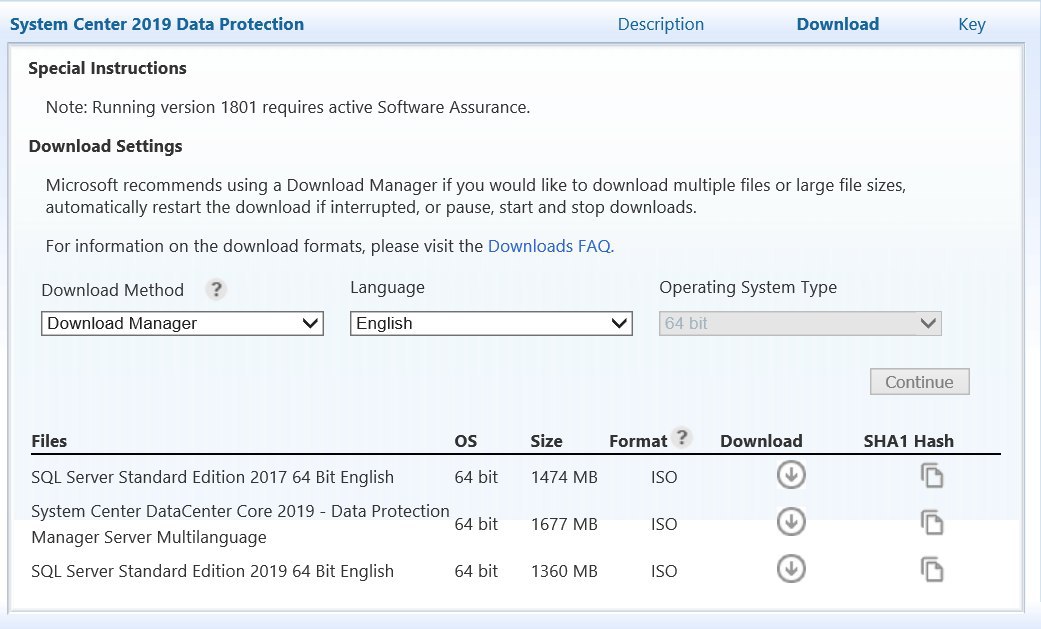
Task: Click ISO format in Data Protection Manager row
Action: coord(664,525)
